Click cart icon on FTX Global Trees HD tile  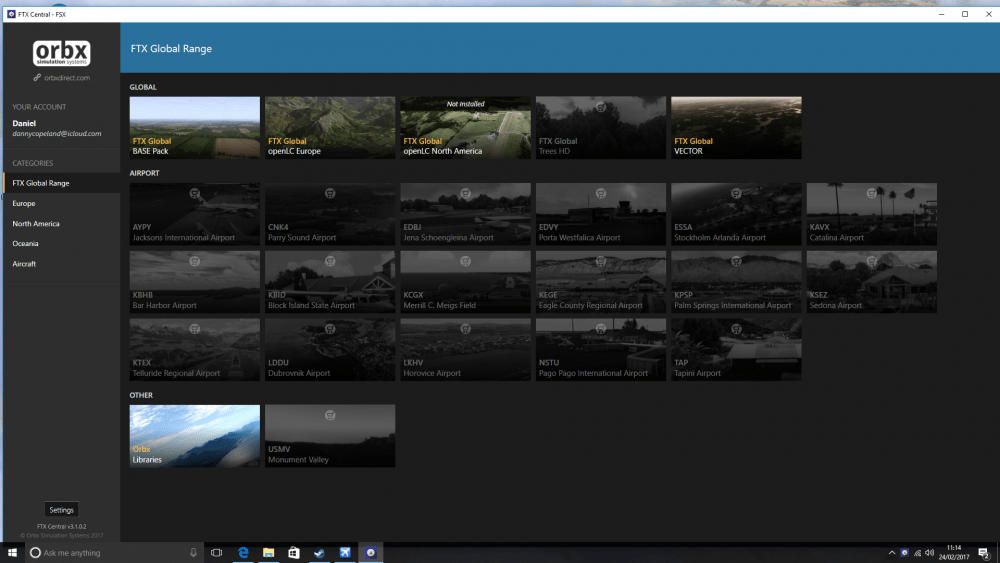tap(601, 107)
